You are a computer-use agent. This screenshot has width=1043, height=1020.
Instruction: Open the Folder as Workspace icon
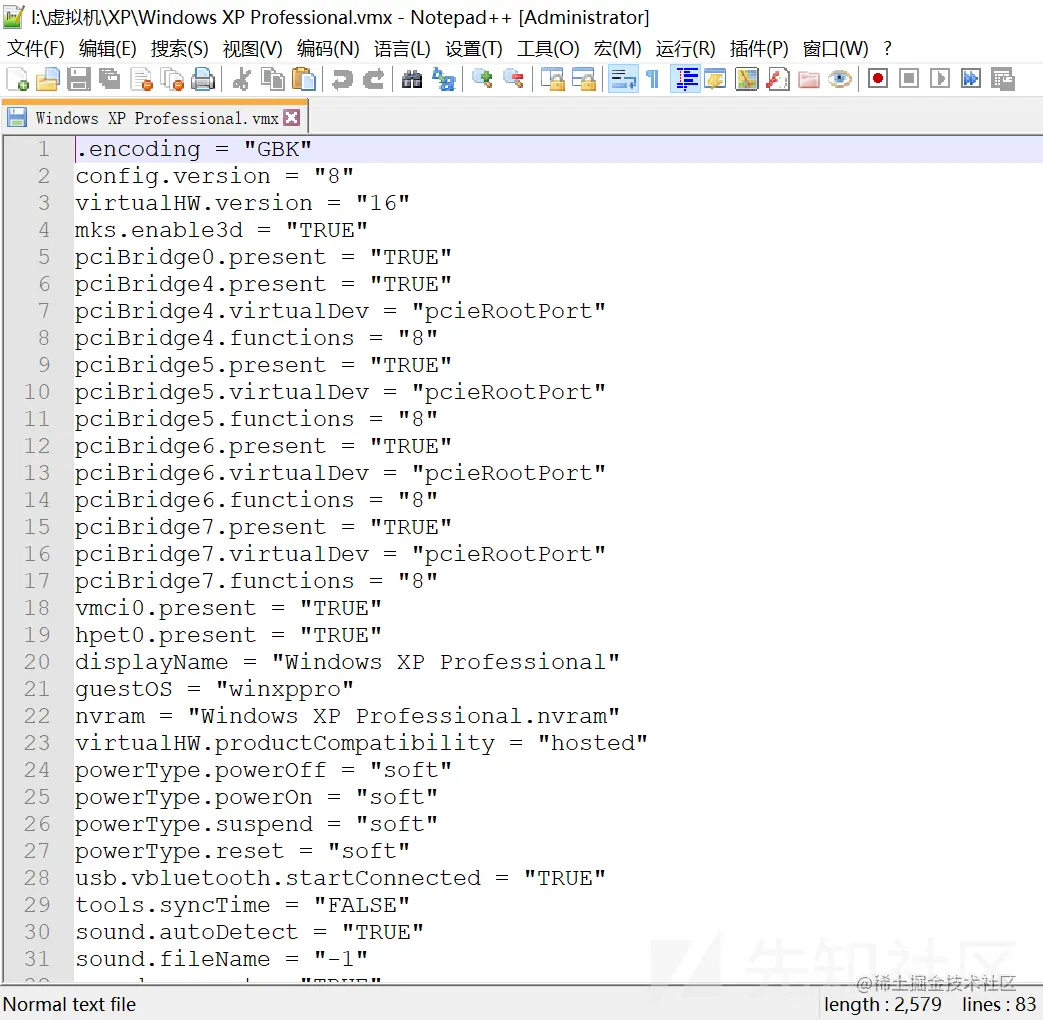[808, 79]
